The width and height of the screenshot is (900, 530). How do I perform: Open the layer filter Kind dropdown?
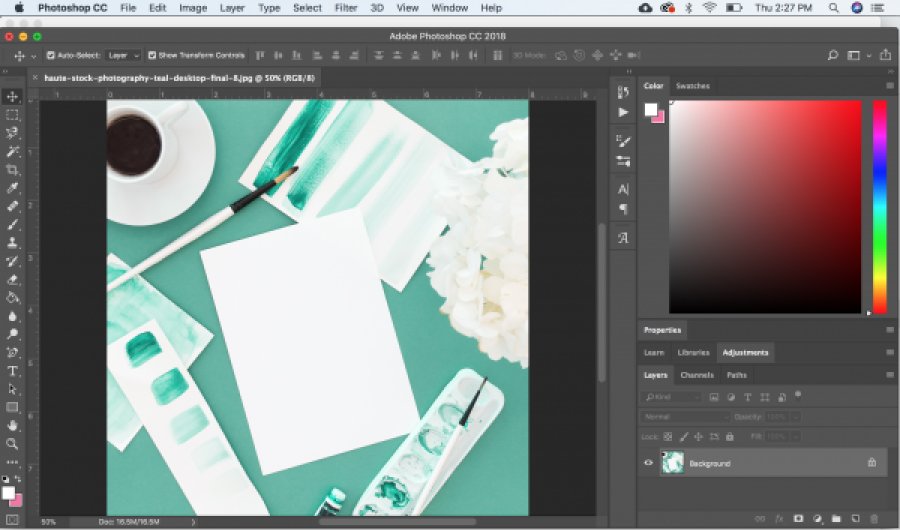click(x=671, y=397)
